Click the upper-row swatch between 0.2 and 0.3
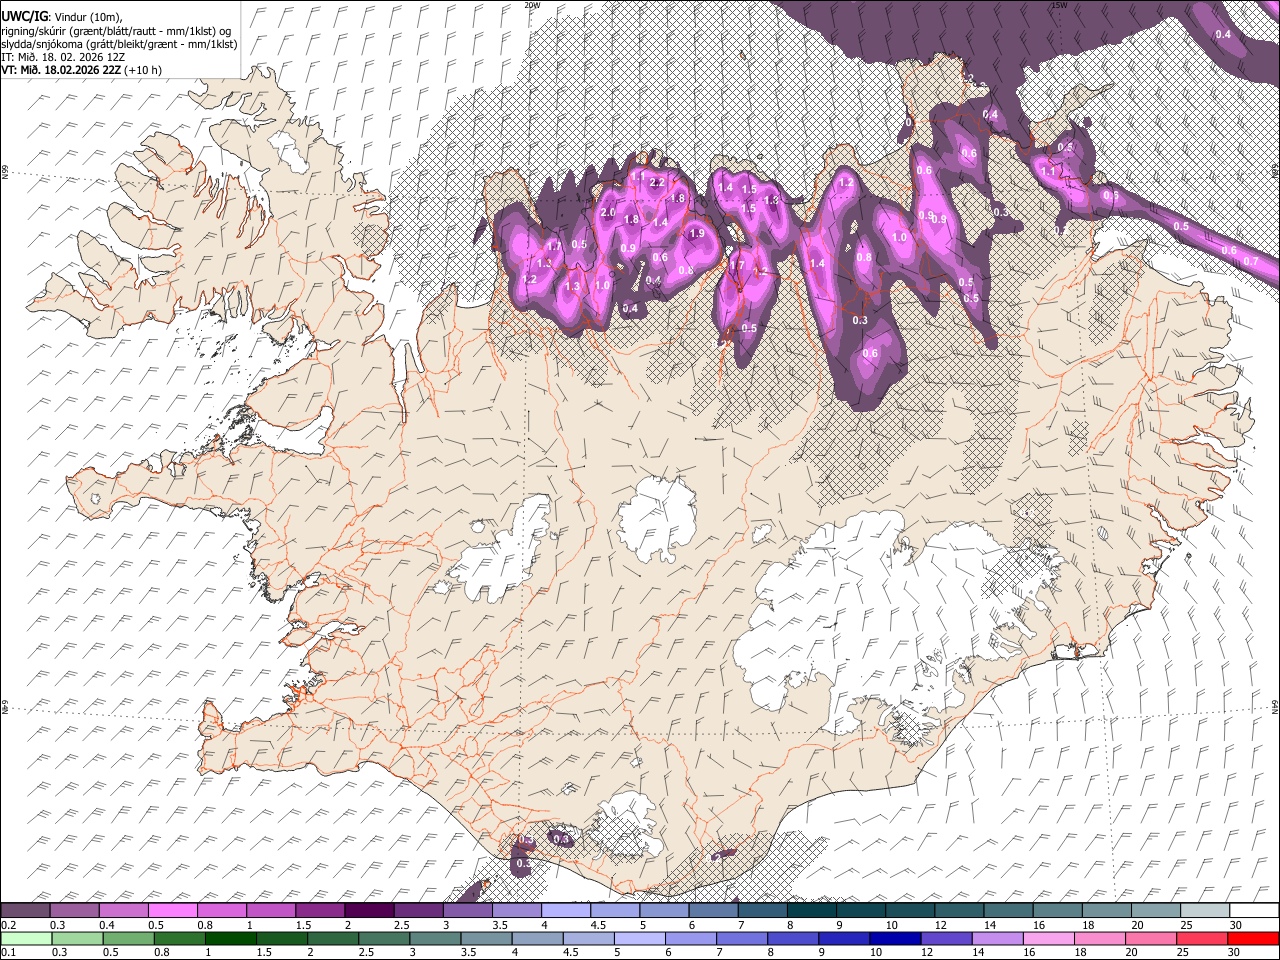The width and height of the screenshot is (1280, 960). tap(25, 910)
